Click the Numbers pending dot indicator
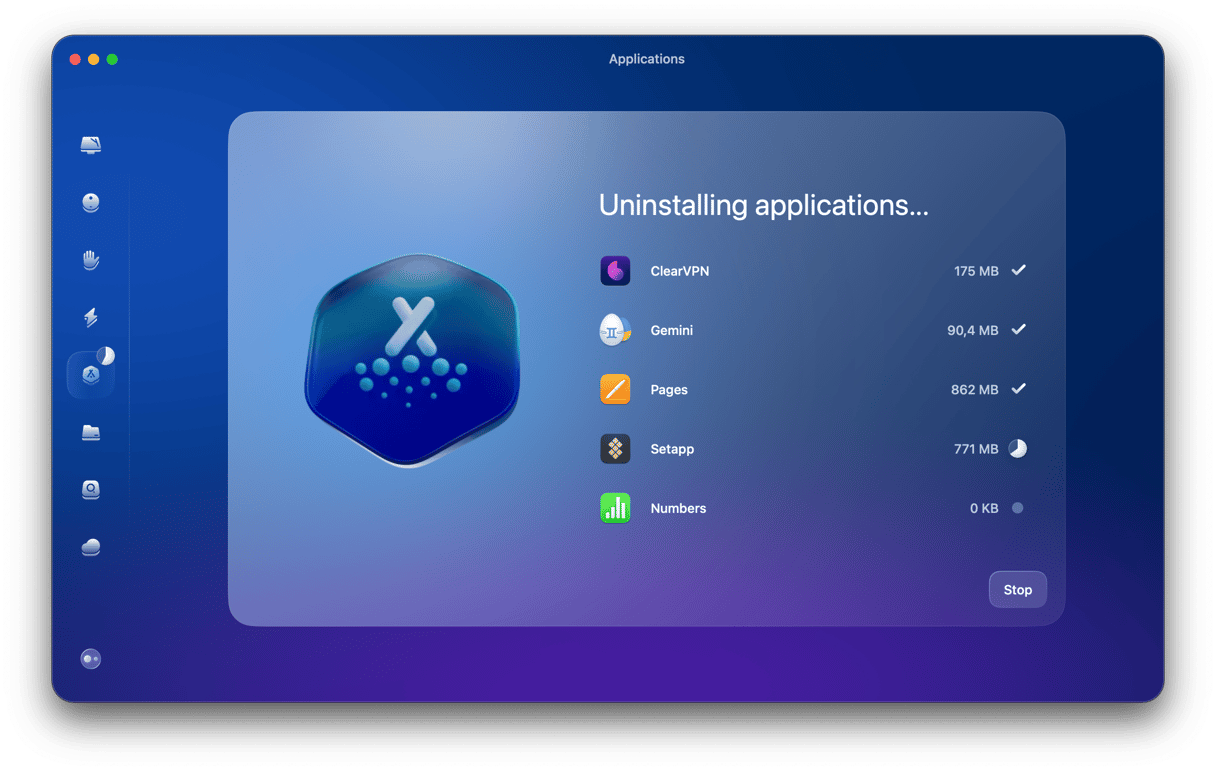 point(1018,508)
